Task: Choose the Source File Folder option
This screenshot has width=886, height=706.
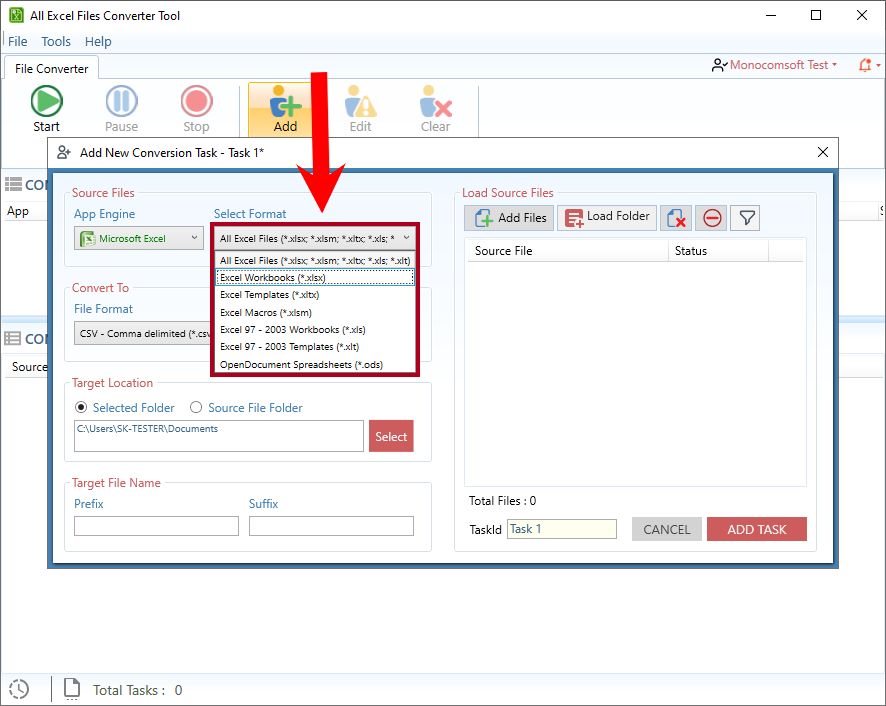Action: (197, 407)
